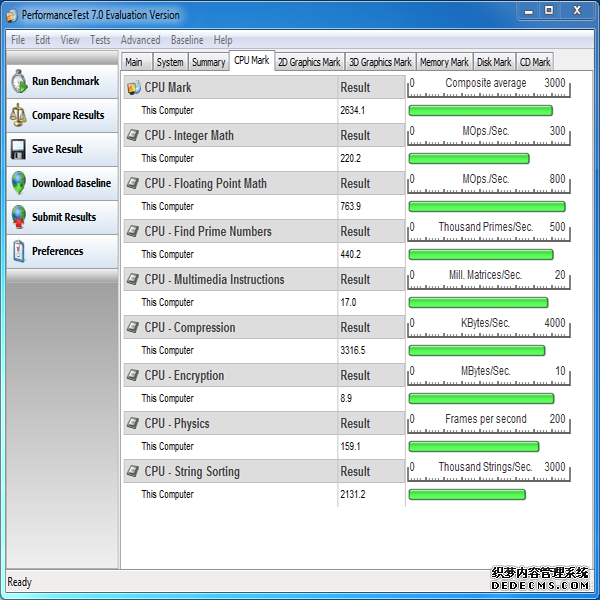
Task: Click the Download Baseline button label
Action: pyautogui.click(x=72, y=183)
